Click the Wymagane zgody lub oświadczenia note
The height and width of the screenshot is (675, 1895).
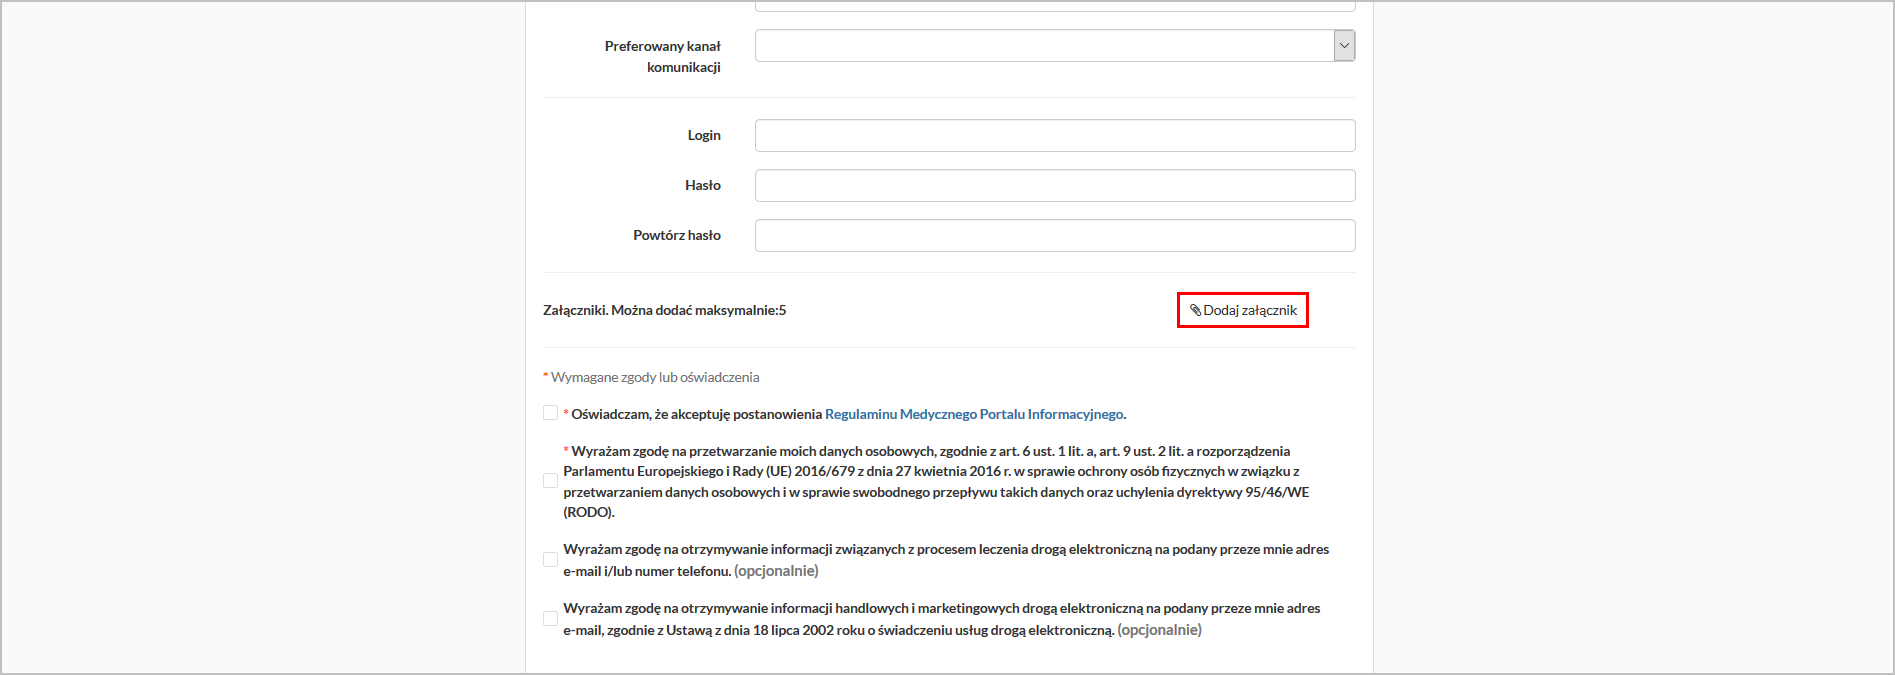click(x=654, y=377)
